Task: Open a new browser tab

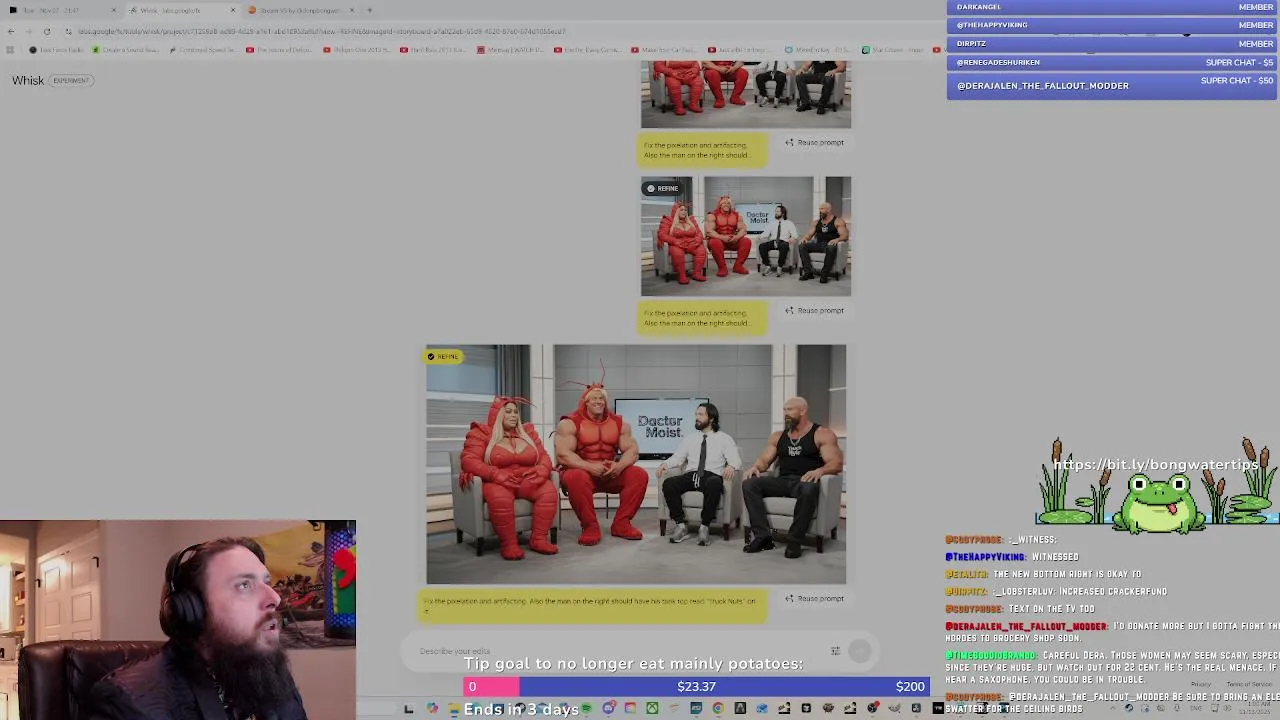Action: (370, 10)
